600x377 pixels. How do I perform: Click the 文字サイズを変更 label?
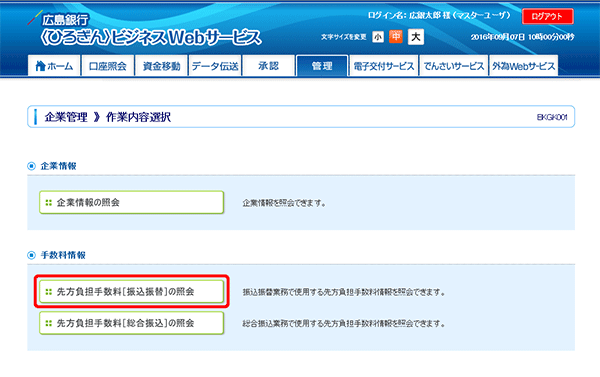(x=344, y=37)
